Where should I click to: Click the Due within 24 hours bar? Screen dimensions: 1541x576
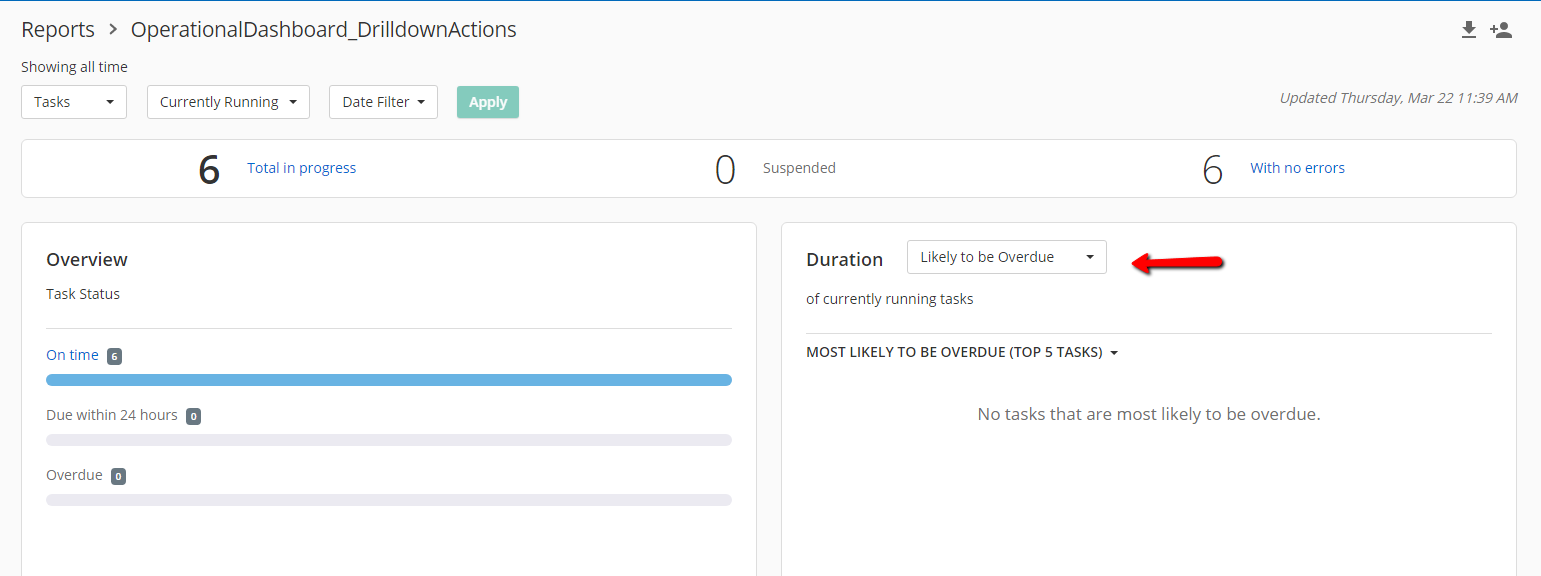pos(389,440)
